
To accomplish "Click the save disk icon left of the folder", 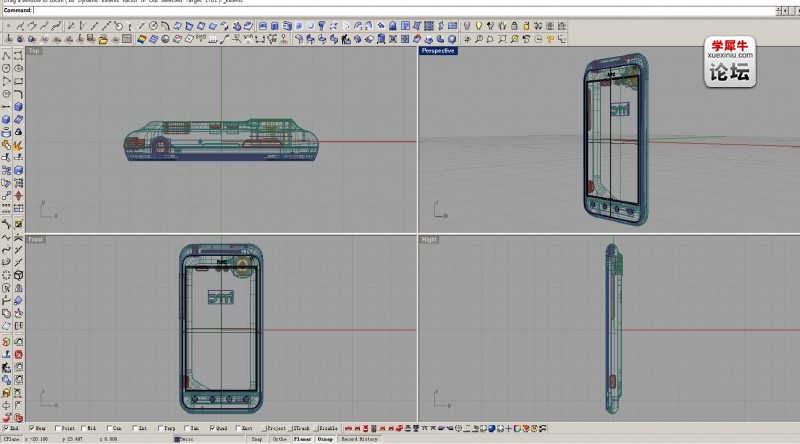I will [x=91, y=39].
